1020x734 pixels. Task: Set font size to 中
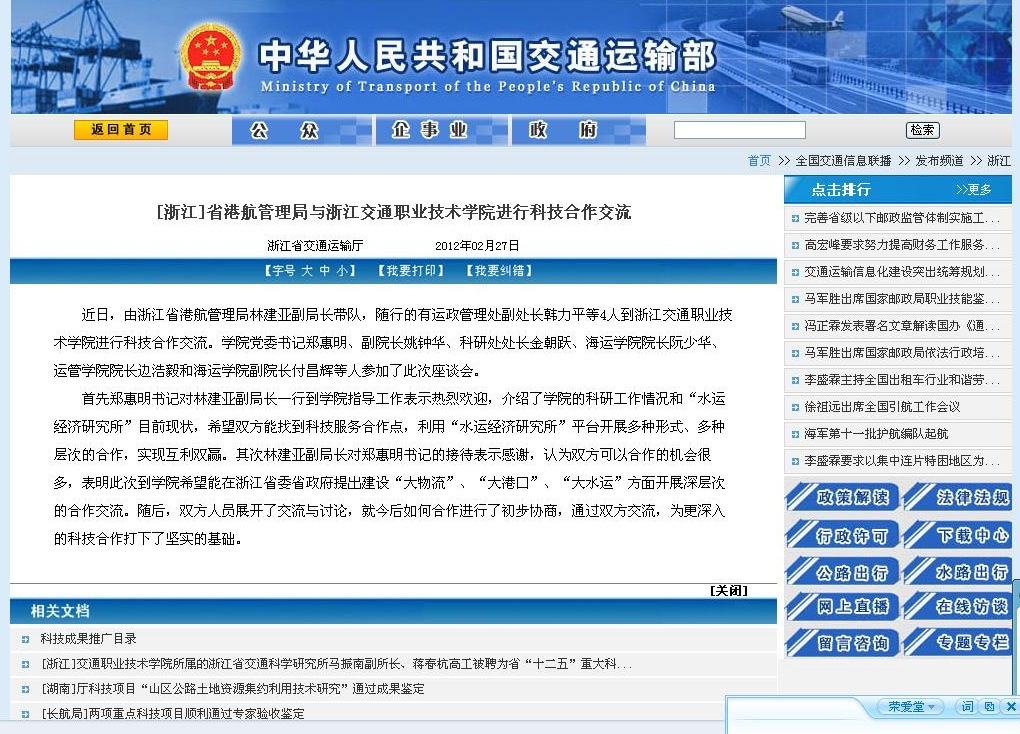click(x=325, y=271)
